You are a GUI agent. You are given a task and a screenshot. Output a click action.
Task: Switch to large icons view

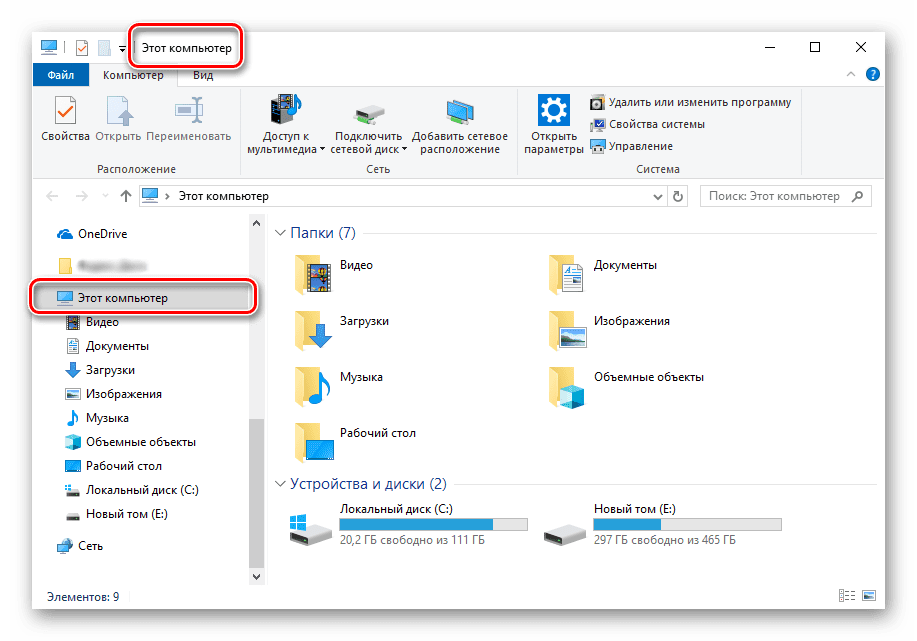click(x=869, y=595)
